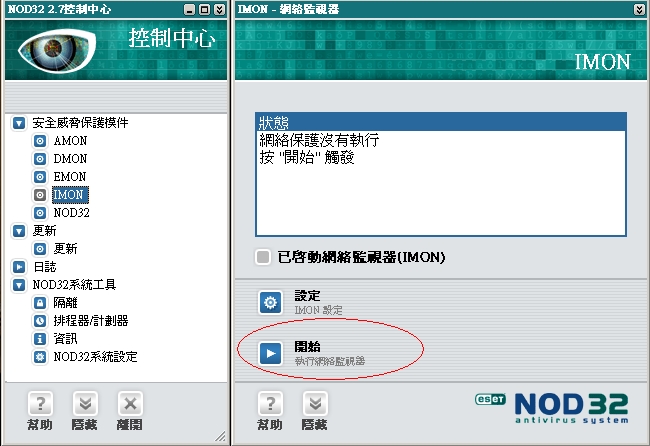Collapse the NOD32系統工具 tree section
This screenshot has height=446, width=650.
pyautogui.click(x=19, y=285)
